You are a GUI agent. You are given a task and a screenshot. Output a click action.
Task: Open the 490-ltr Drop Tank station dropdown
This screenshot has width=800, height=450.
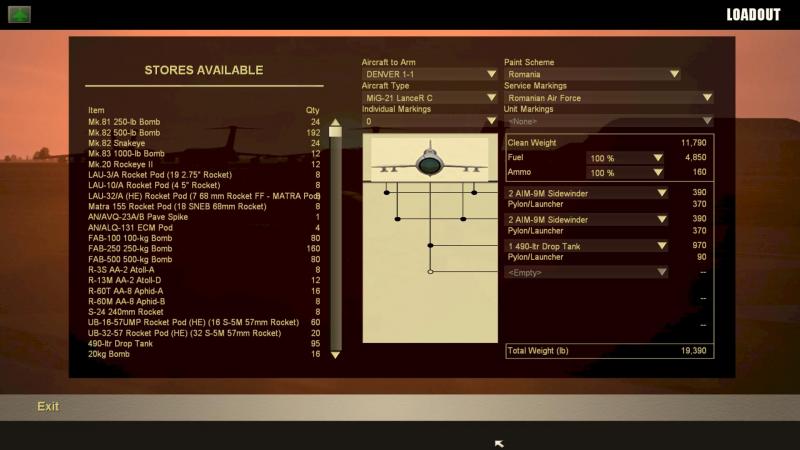(586, 246)
